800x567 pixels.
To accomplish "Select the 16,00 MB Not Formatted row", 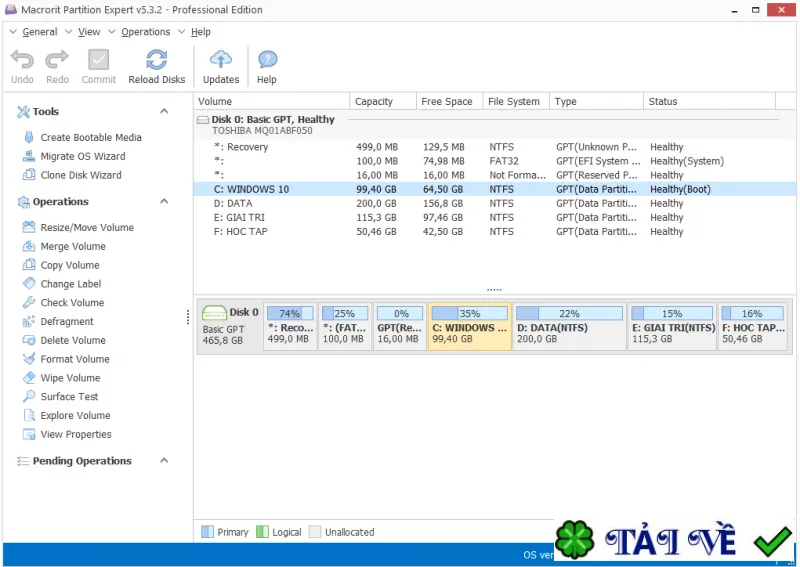I will [495, 175].
